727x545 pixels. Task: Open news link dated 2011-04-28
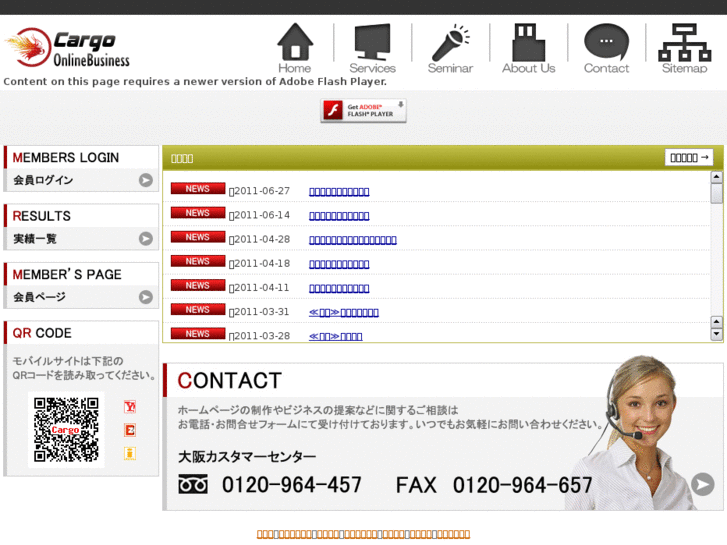352,240
